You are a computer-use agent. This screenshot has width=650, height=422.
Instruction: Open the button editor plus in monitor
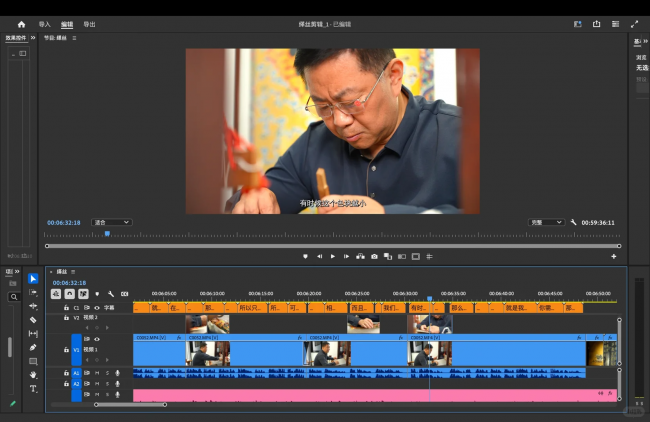614,256
